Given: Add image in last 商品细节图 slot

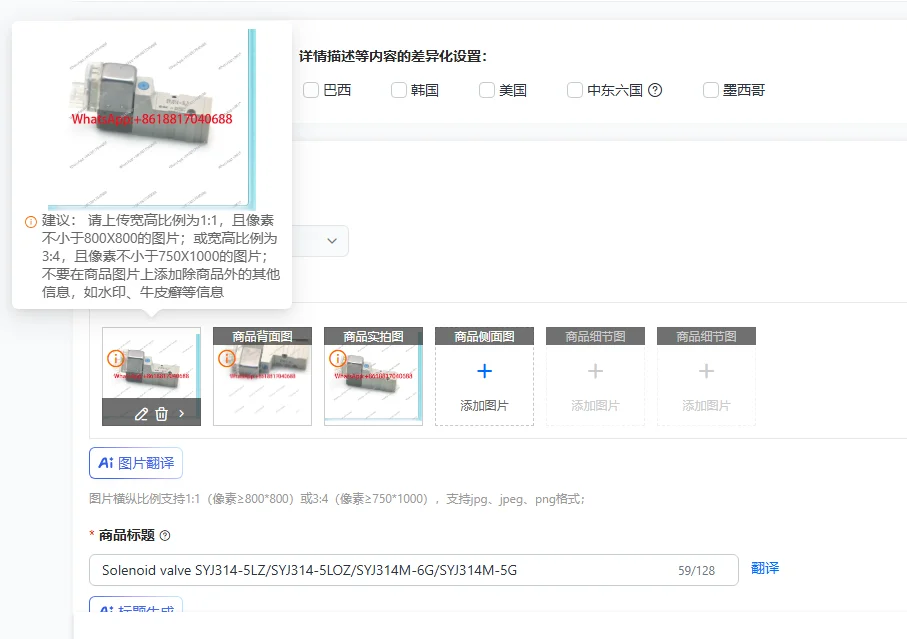Looking at the screenshot, I should 707,376.
